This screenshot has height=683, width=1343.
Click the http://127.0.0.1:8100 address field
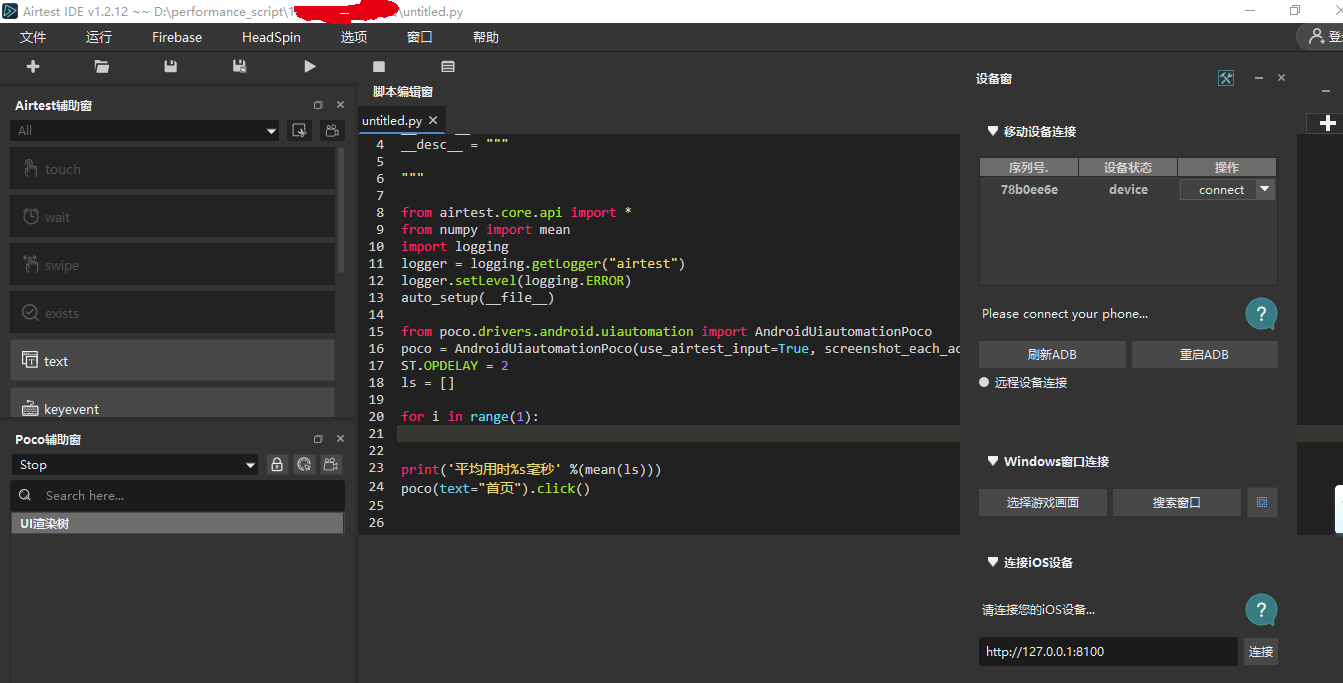1108,651
